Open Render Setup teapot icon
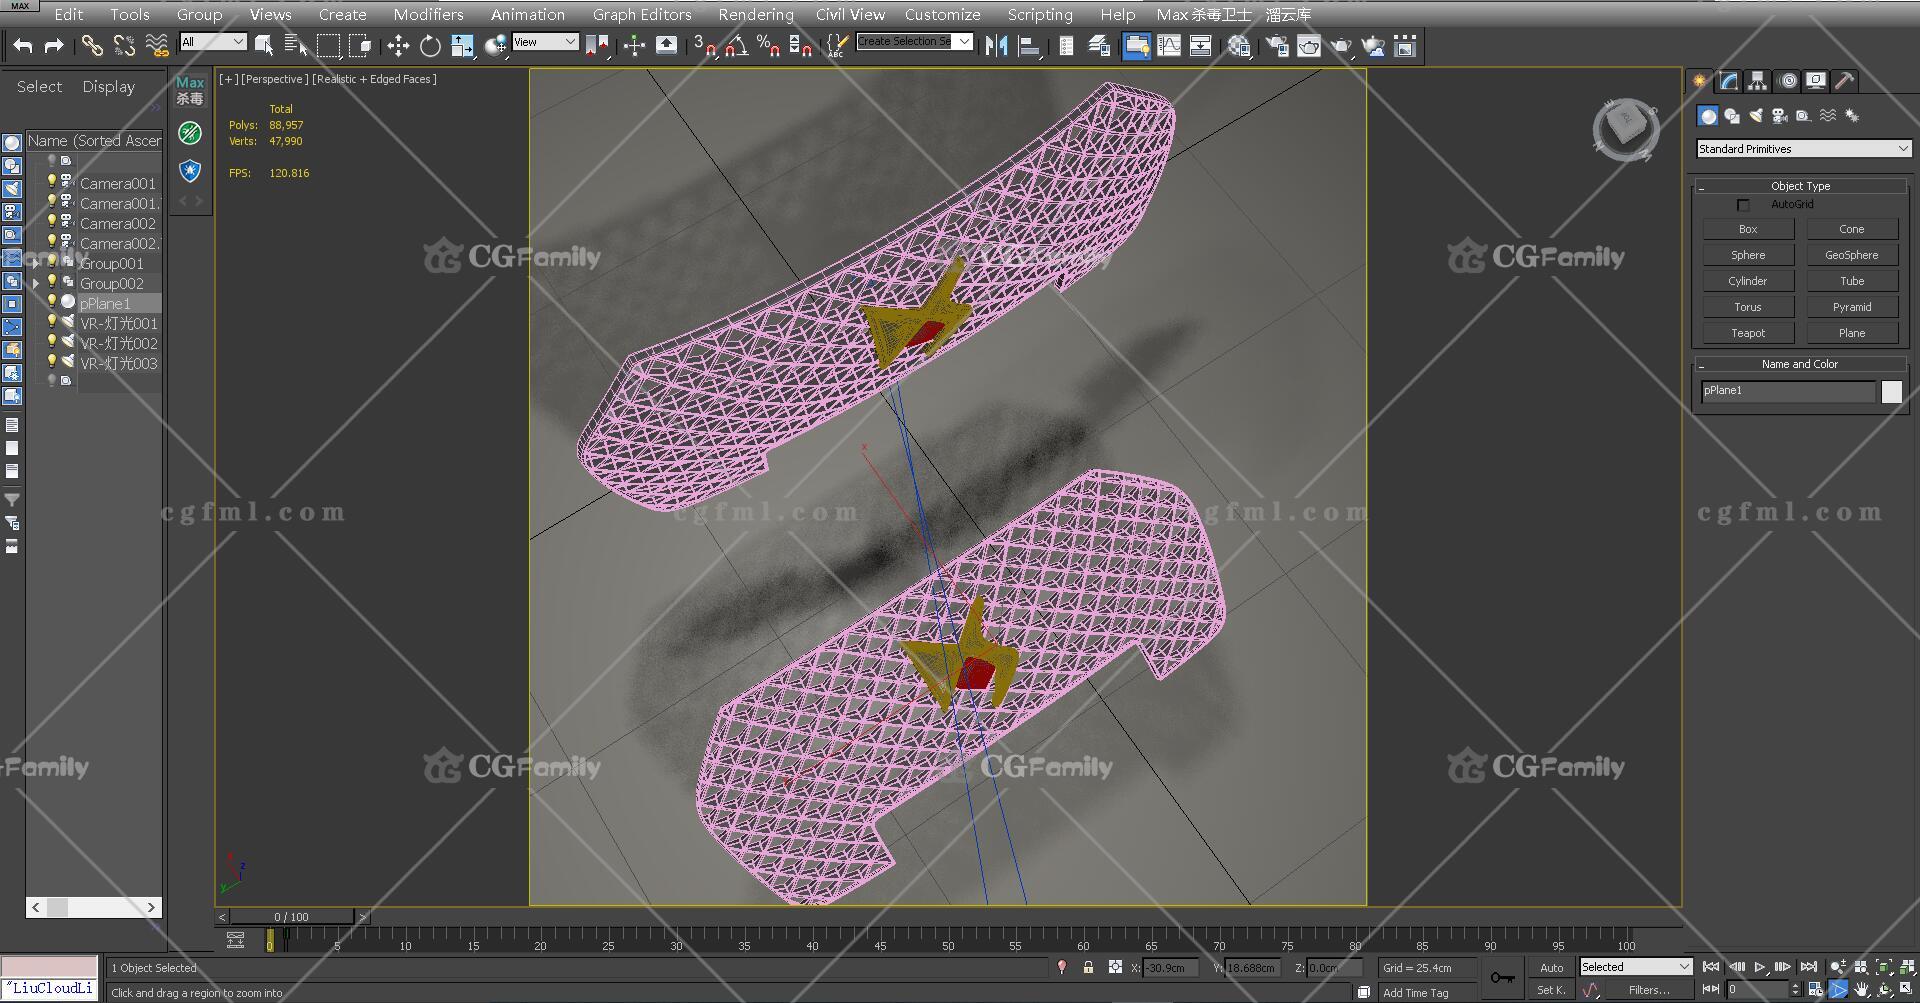Image resolution: width=1920 pixels, height=1003 pixels. [x=1277, y=46]
